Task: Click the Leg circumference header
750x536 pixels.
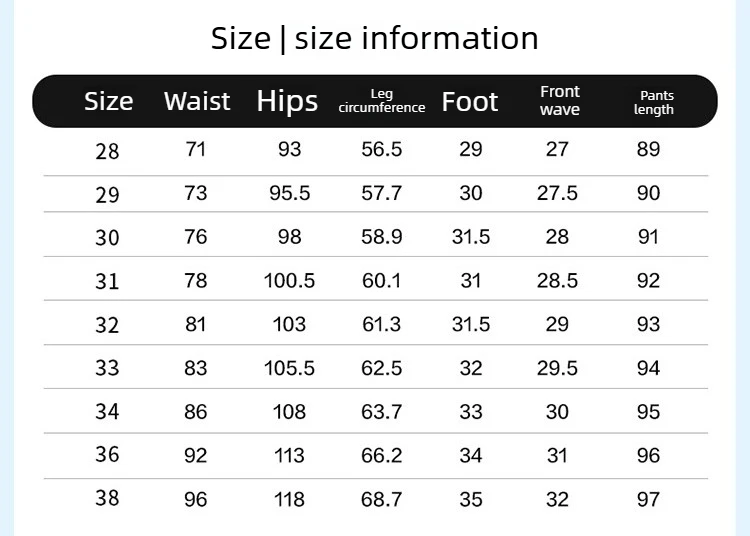Action: 382,101
